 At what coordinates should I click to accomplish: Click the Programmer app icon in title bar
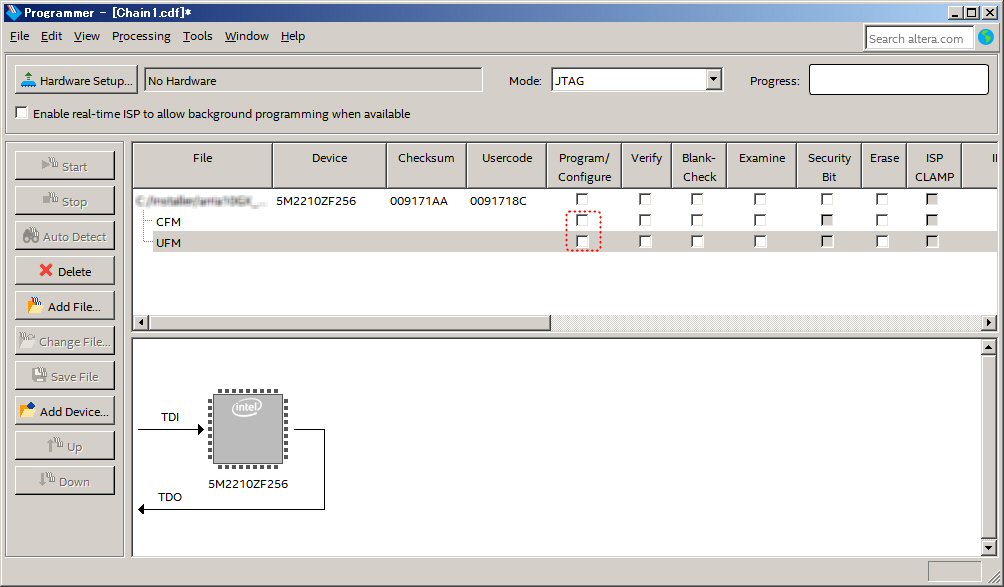[13, 12]
